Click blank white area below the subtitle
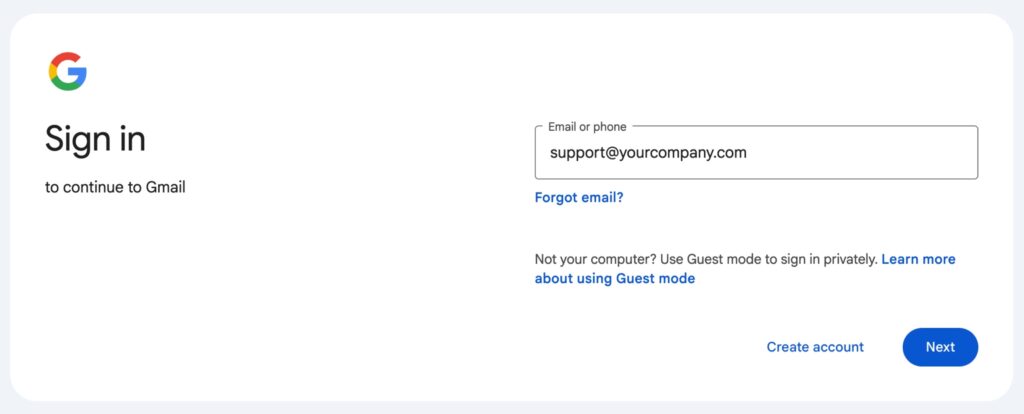Image resolution: width=1024 pixels, height=414 pixels. [x=200, y=300]
